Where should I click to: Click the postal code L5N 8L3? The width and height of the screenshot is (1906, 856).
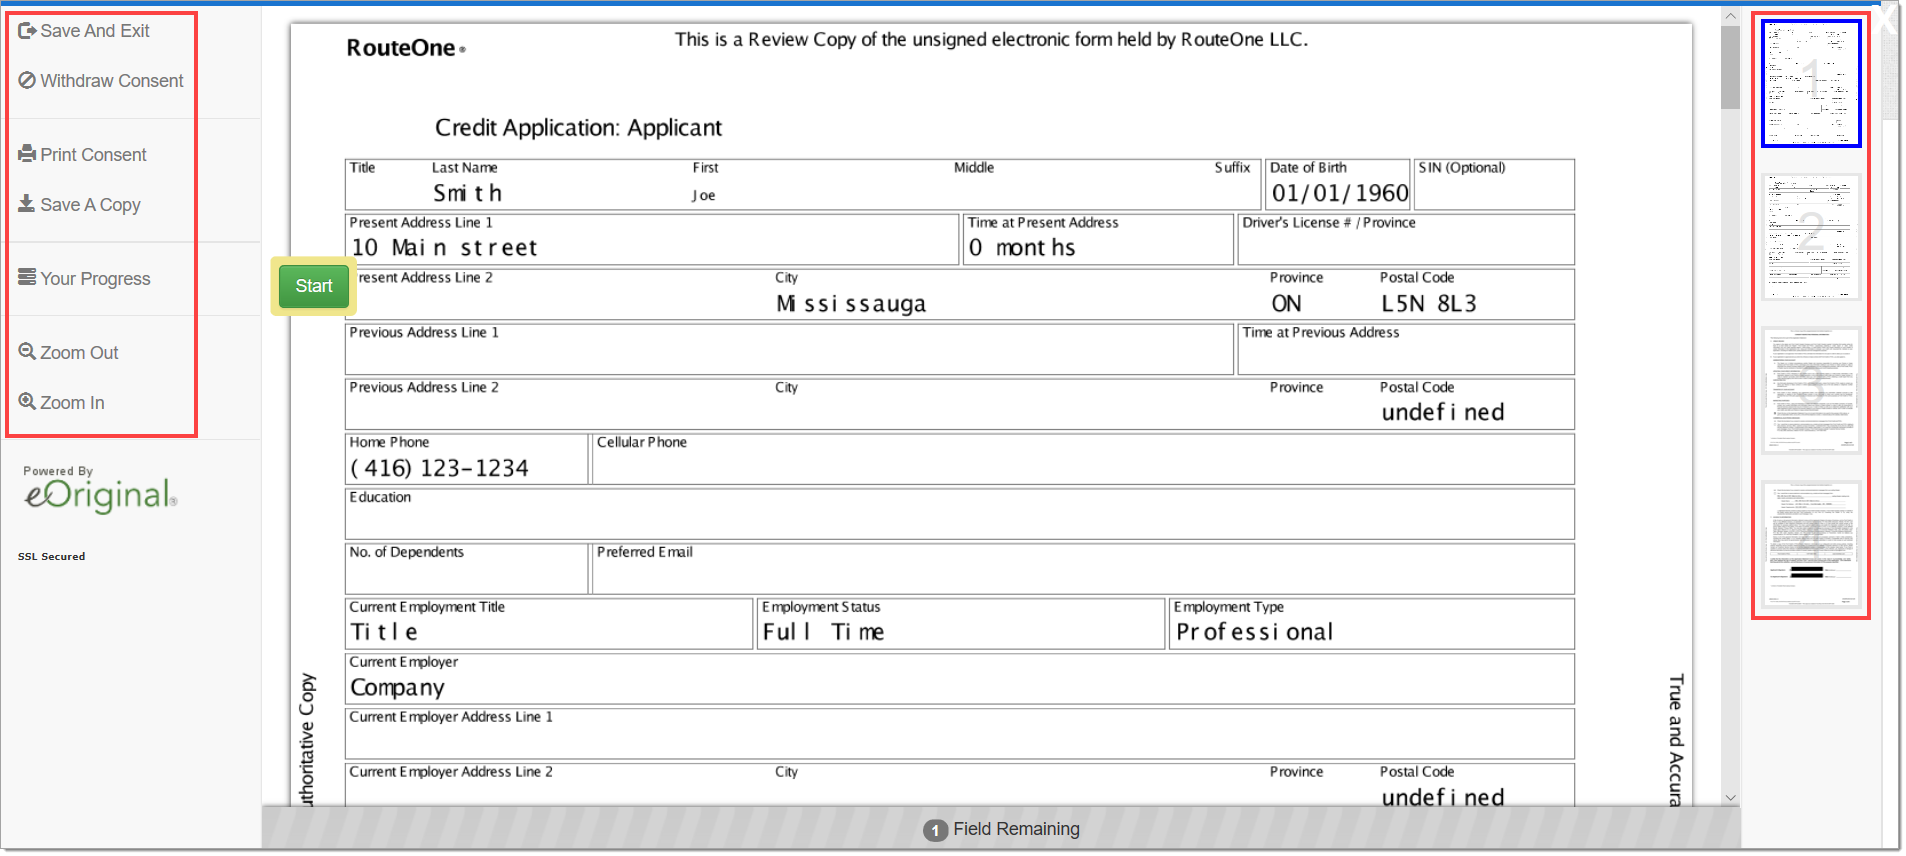pos(1429,303)
